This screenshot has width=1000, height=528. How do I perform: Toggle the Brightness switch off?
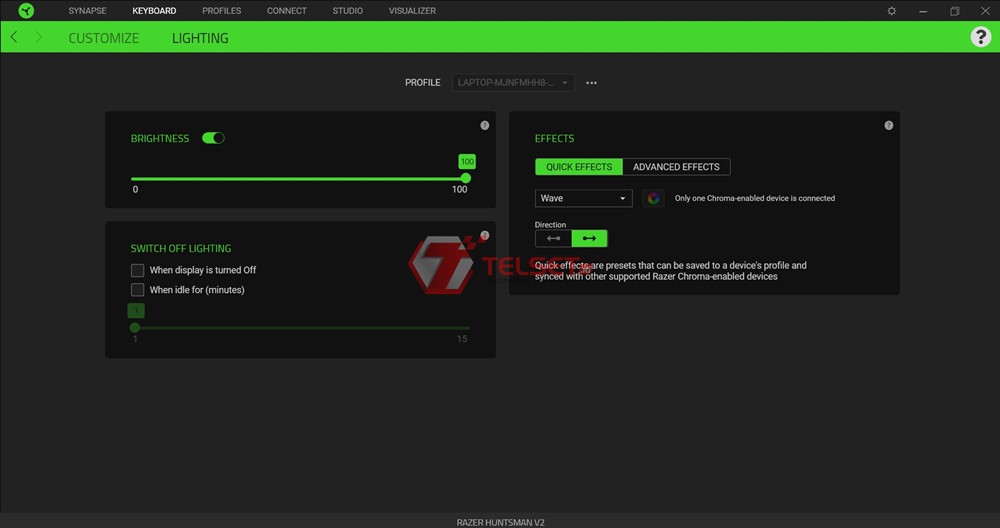tap(213, 138)
